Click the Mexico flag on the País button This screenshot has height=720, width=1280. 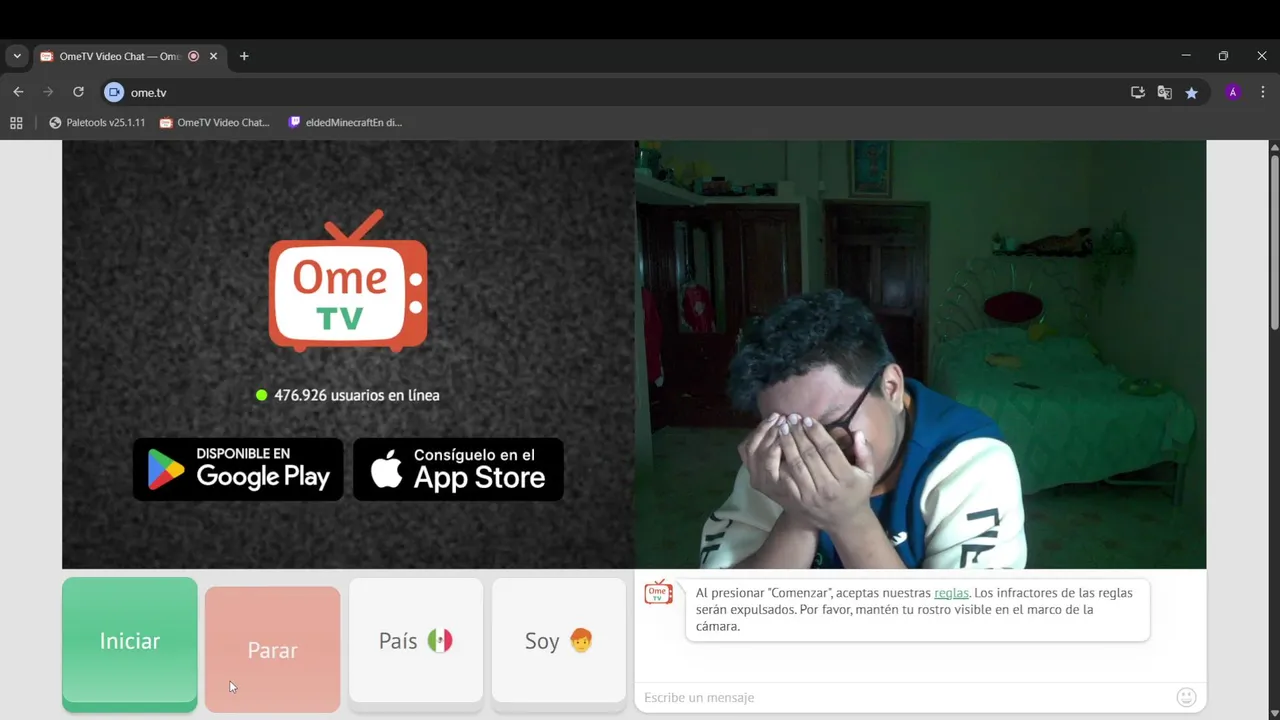click(x=440, y=640)
